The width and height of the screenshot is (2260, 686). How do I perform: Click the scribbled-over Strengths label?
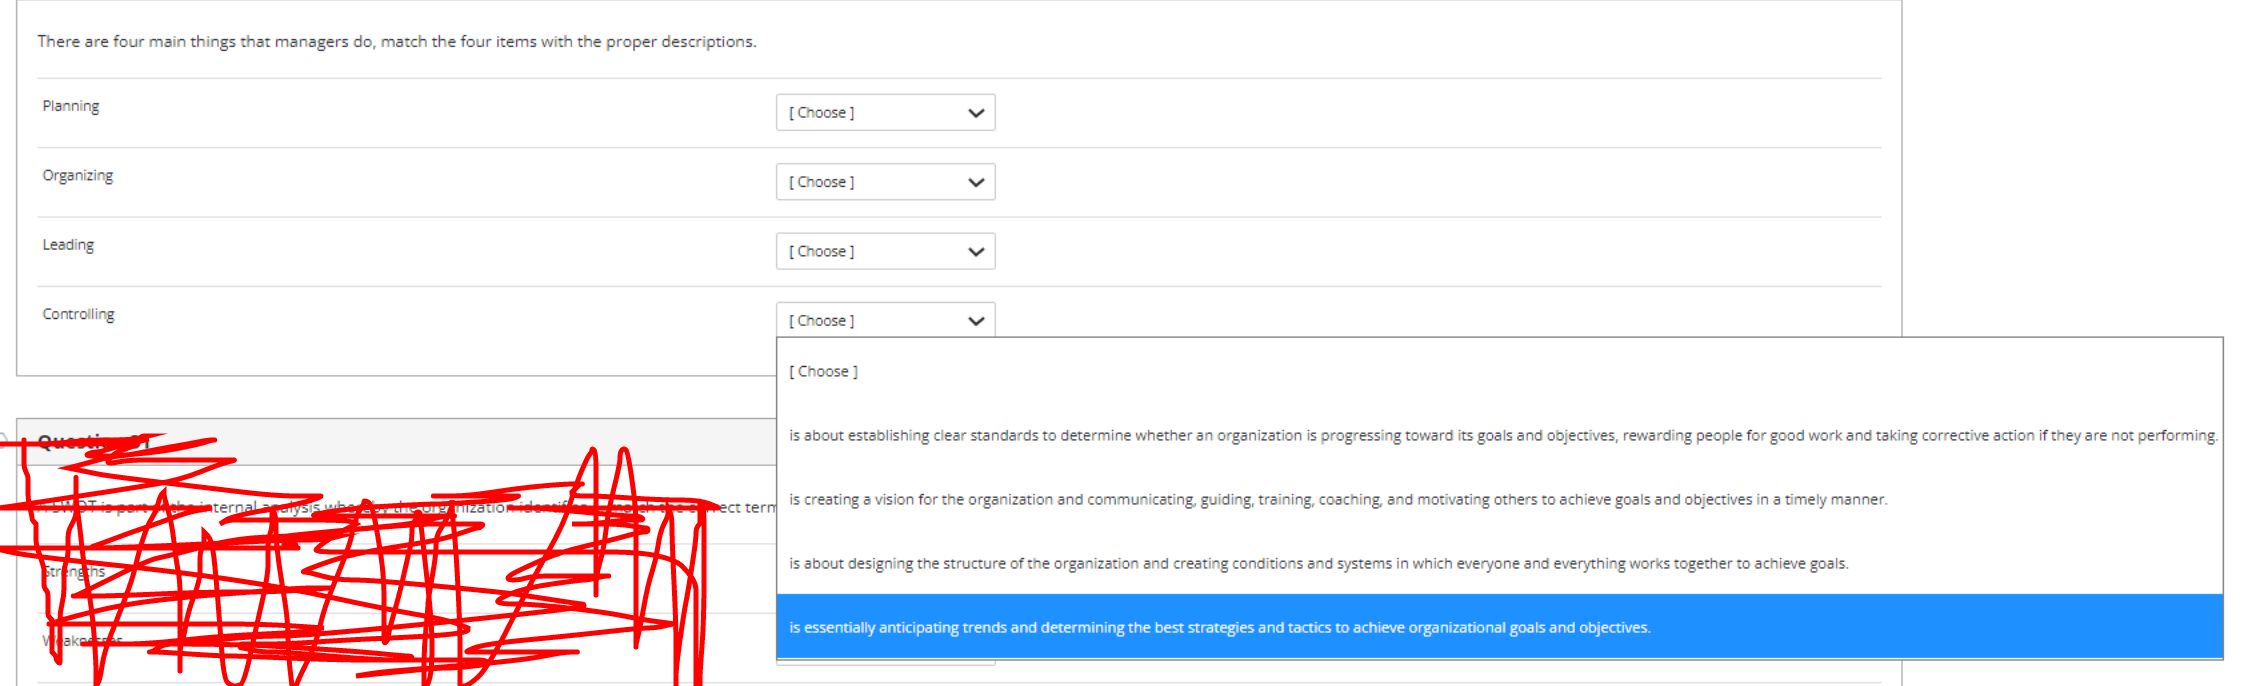point(73,571)
